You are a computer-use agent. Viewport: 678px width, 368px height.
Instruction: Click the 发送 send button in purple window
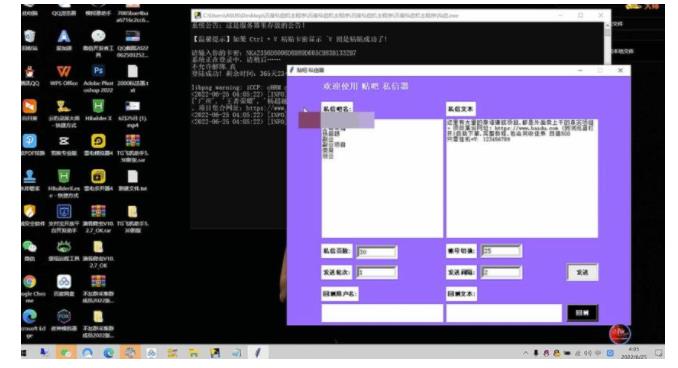click(582, 272)
